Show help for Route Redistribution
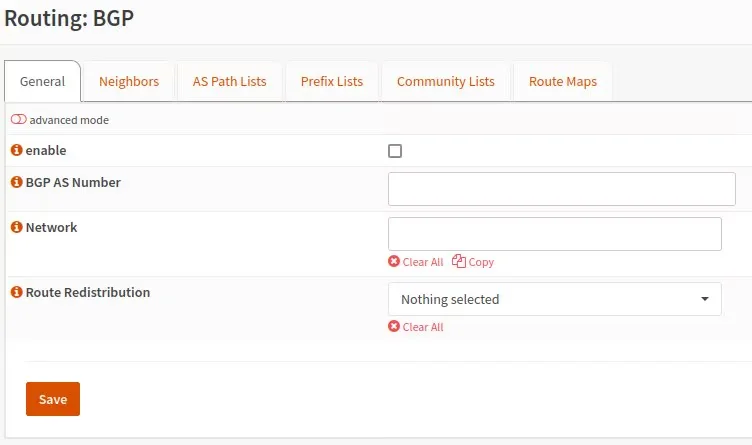The width and height of the screenshot is (752, 445). (16, 292)
